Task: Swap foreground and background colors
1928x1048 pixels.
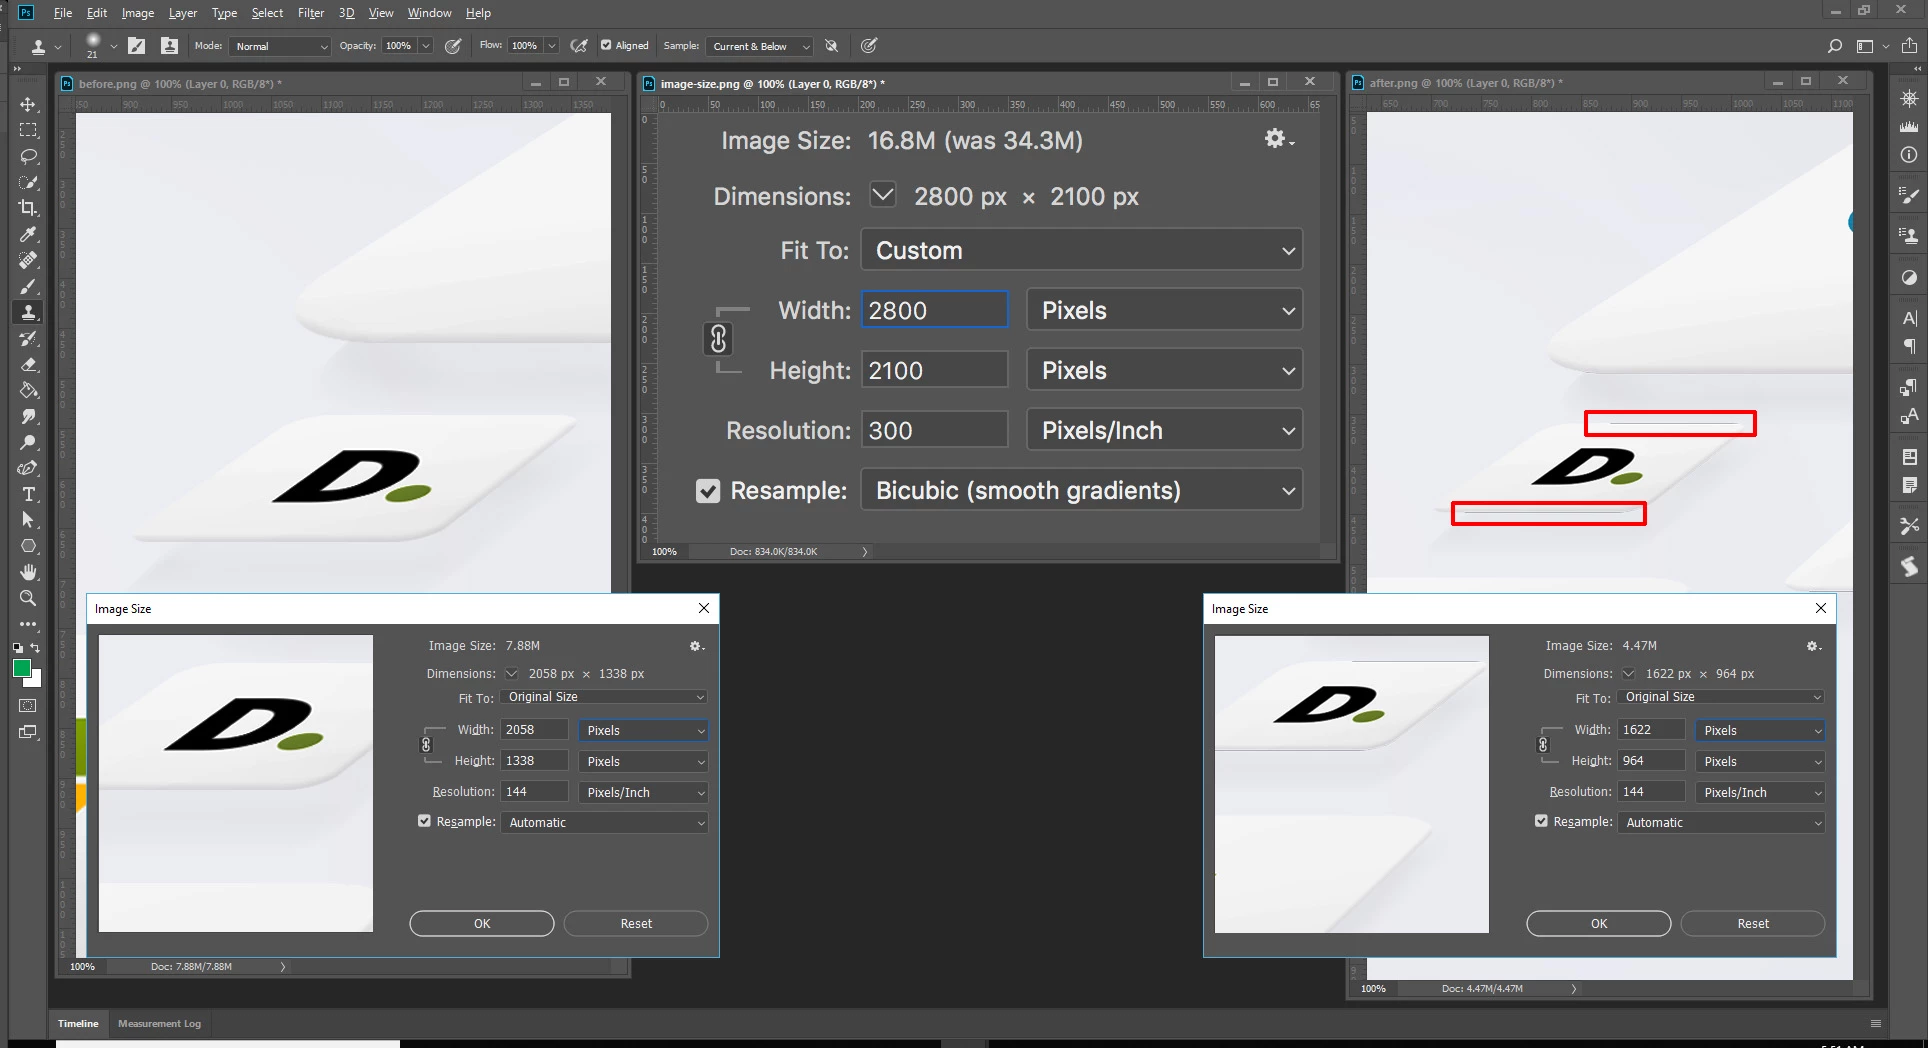Action: pyautogui.click(x=35, y=648)
